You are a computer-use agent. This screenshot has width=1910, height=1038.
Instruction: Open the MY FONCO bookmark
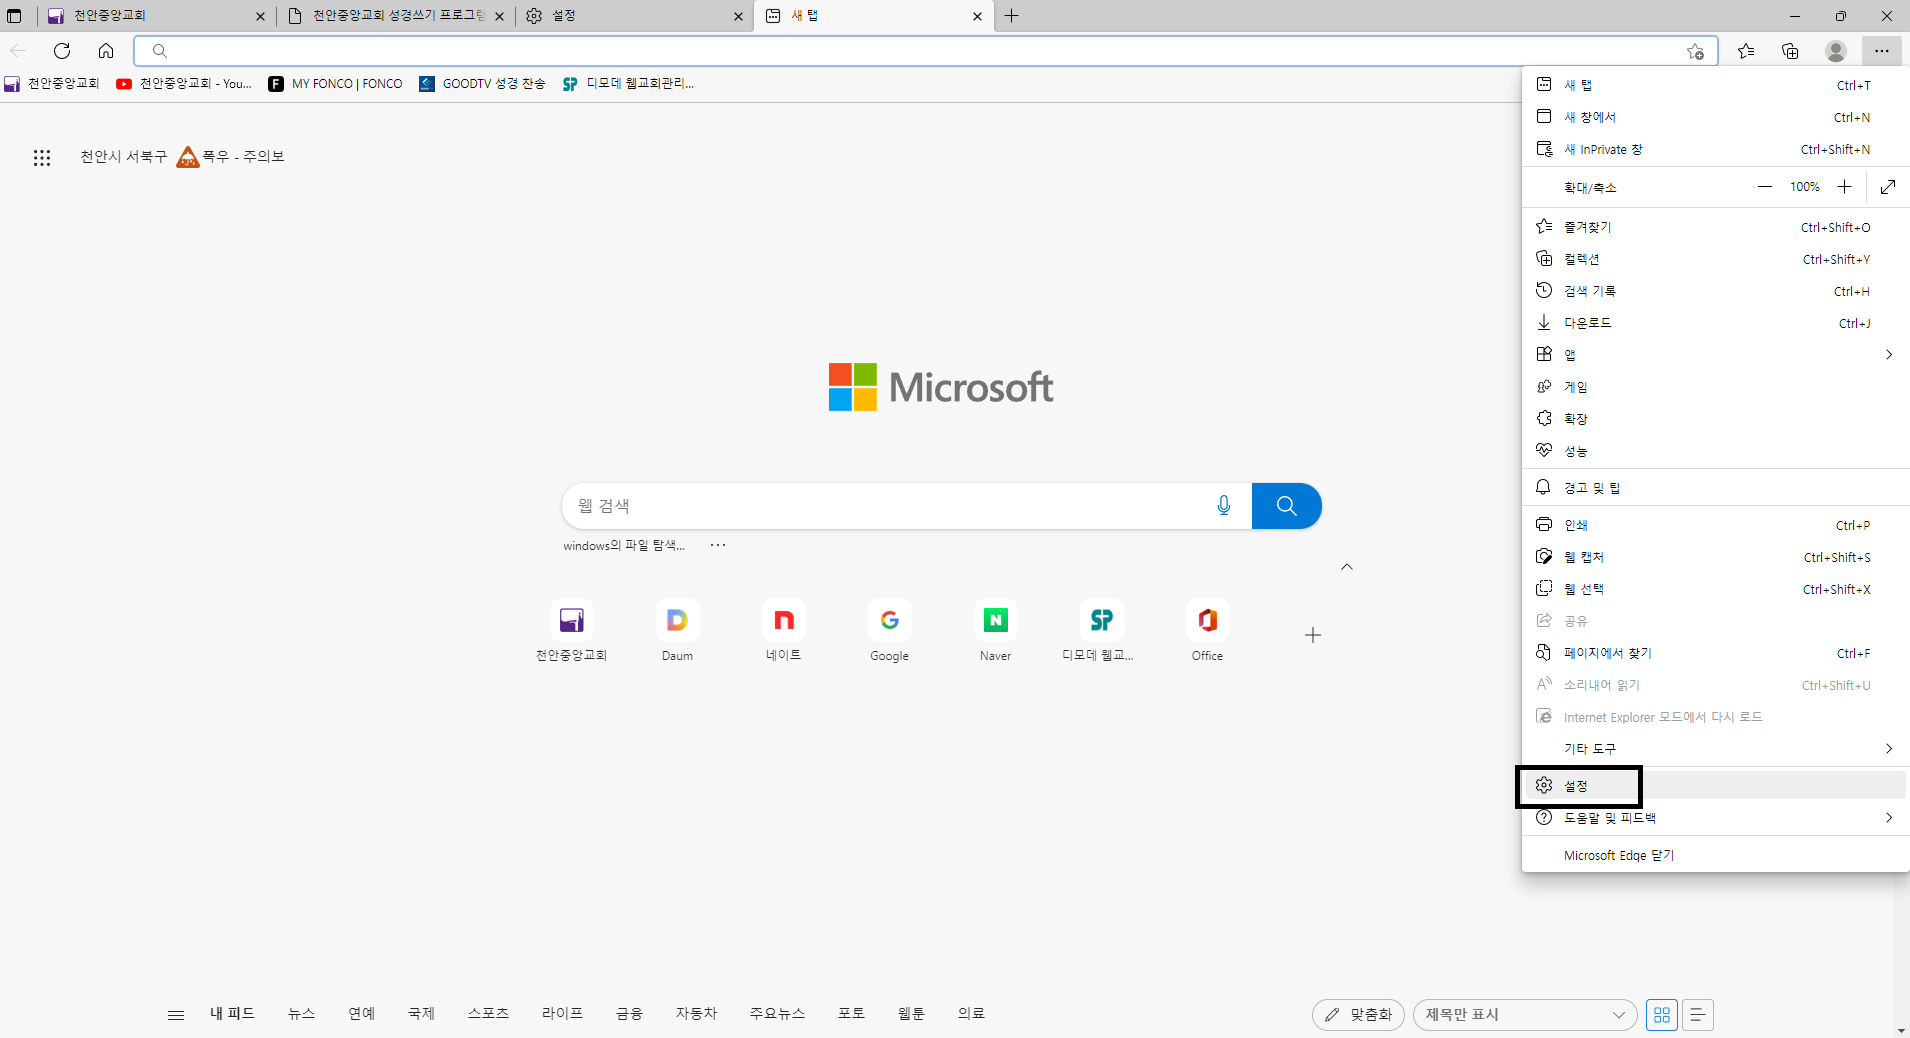(x=336, y=84)
